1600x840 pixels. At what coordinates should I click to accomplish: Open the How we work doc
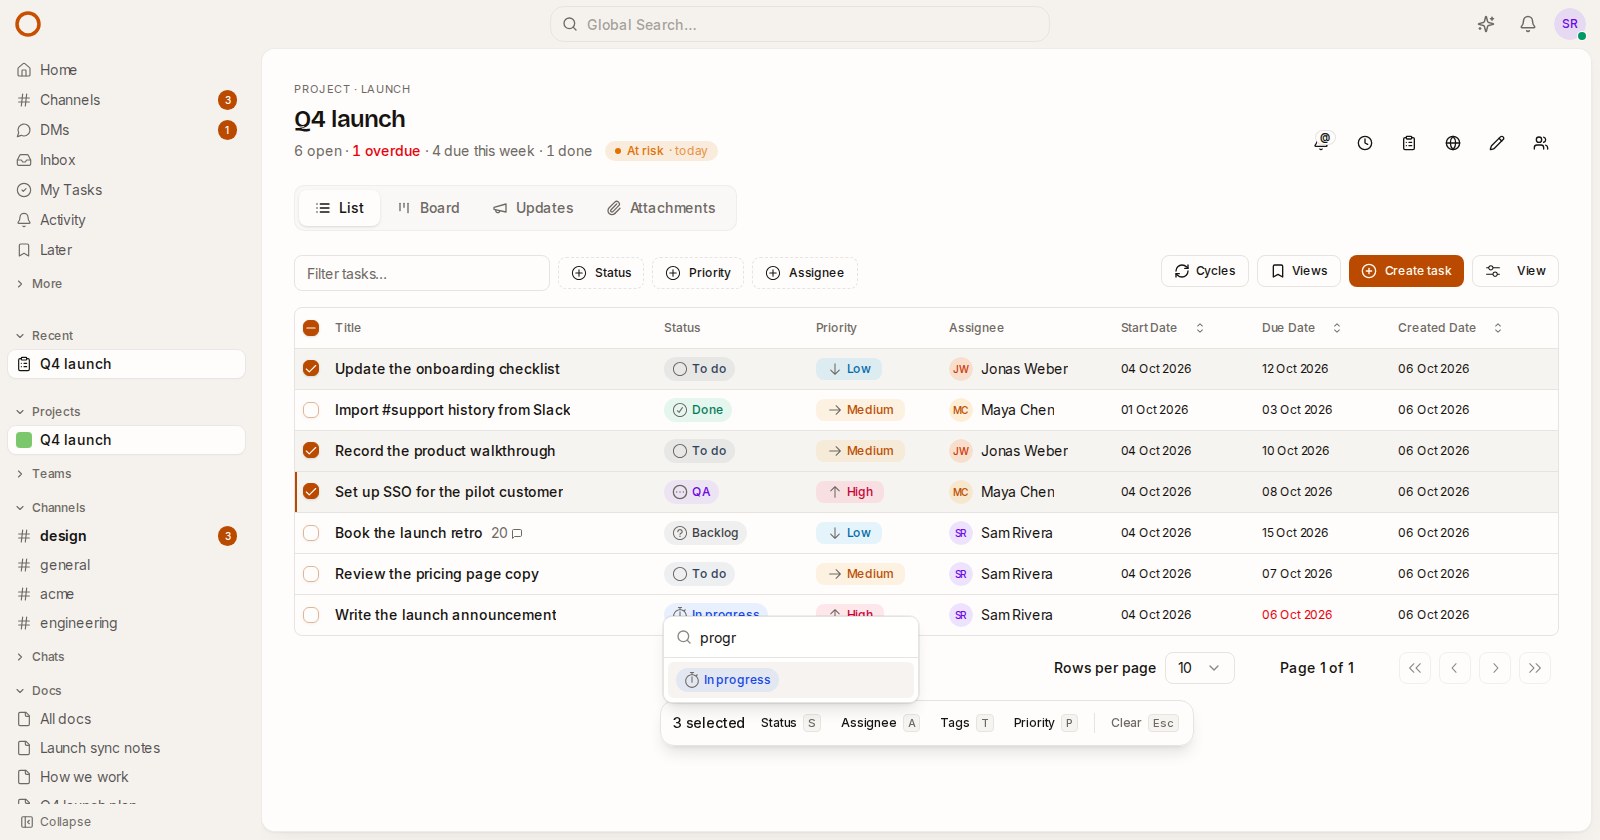click(126, 777)
